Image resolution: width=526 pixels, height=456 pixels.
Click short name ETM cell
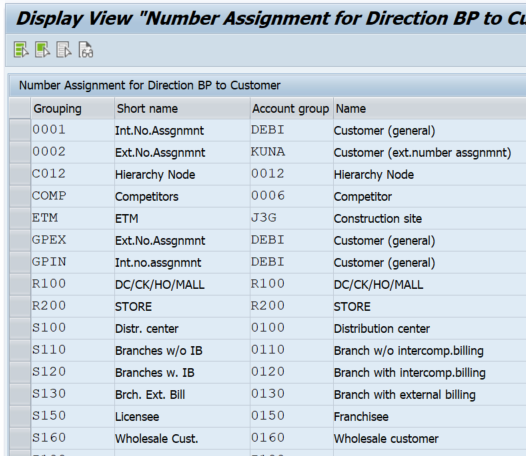point(182,218)
